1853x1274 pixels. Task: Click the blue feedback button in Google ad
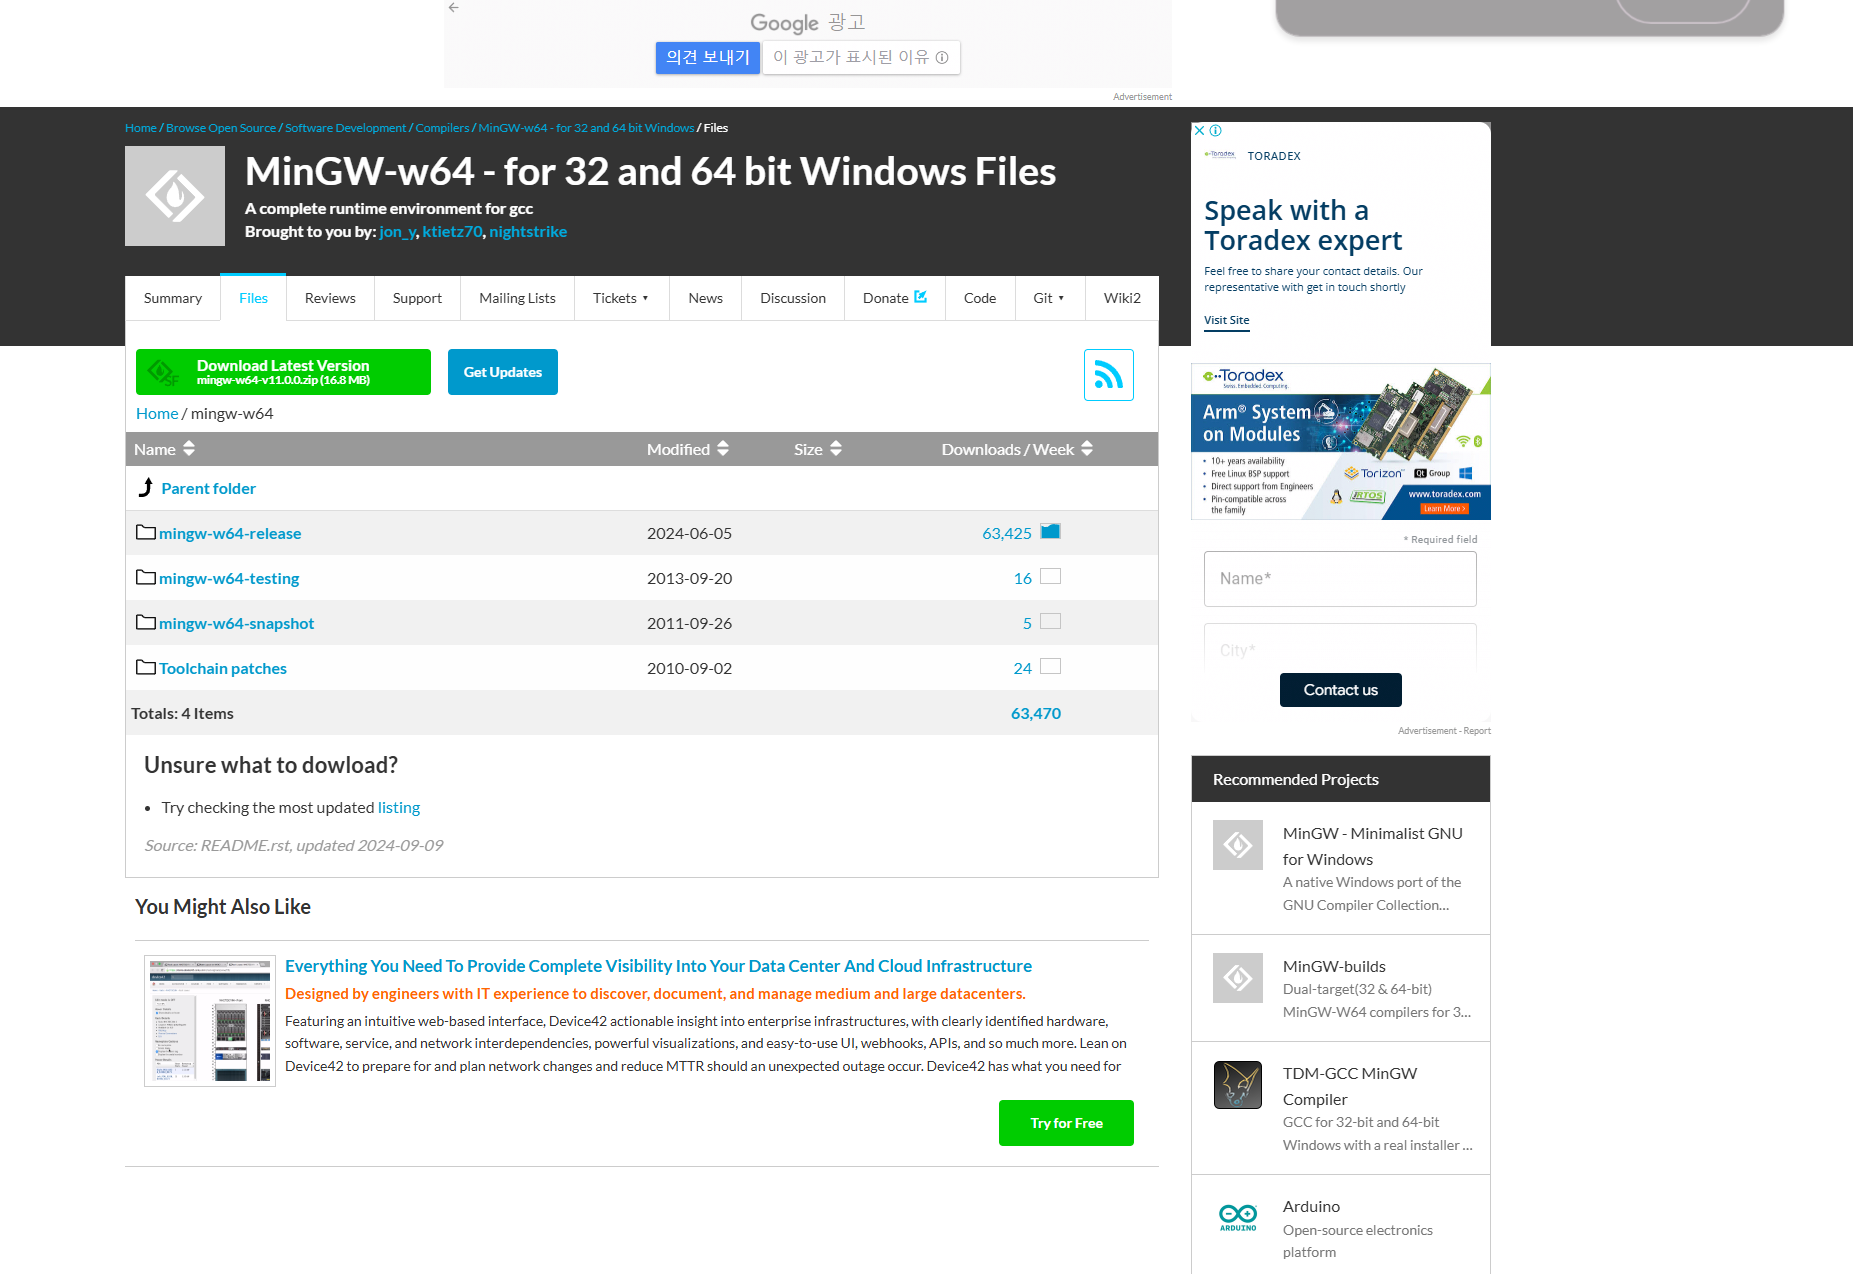[x=708, y=57]
